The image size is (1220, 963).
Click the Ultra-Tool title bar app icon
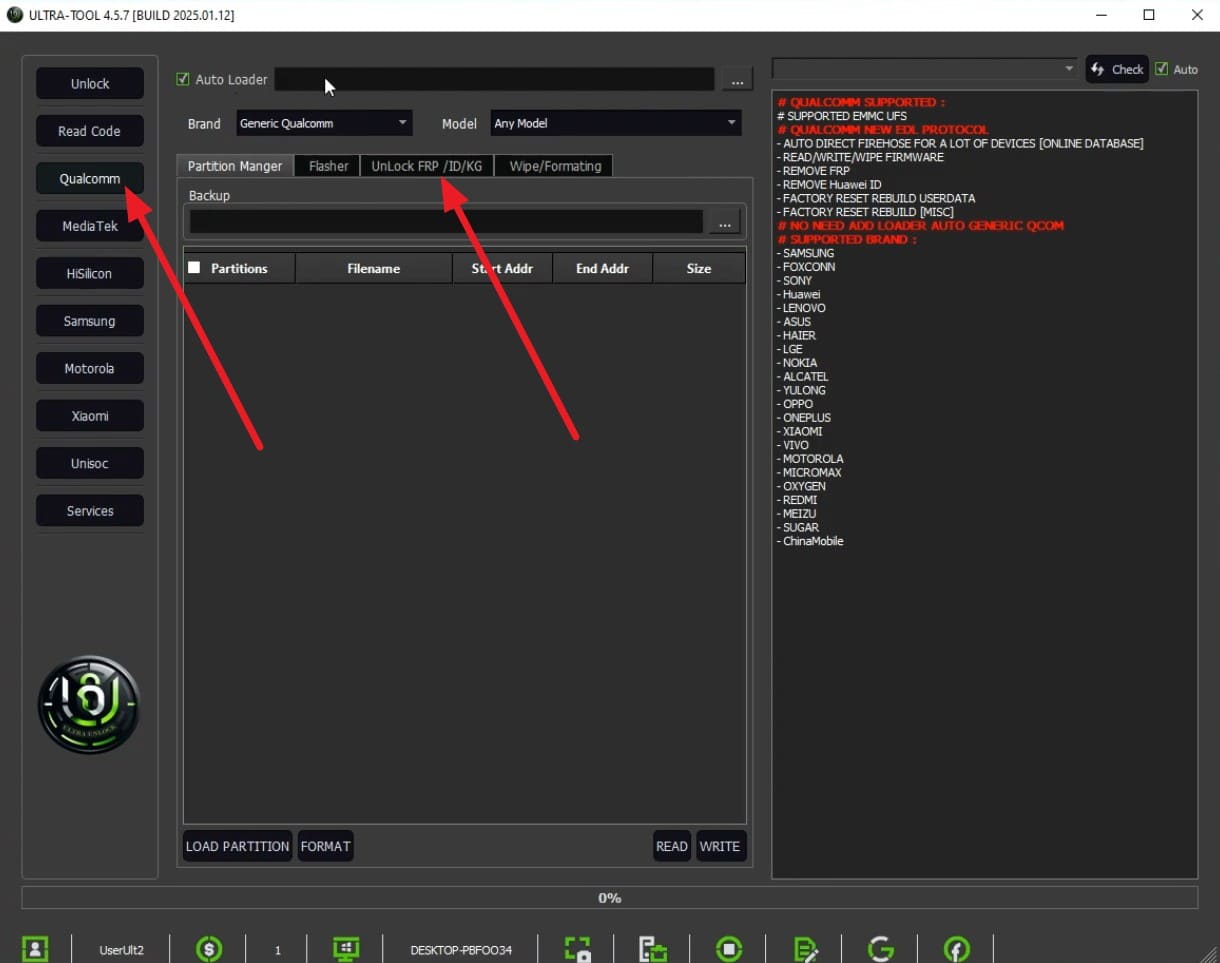click(x=14, y=15)
